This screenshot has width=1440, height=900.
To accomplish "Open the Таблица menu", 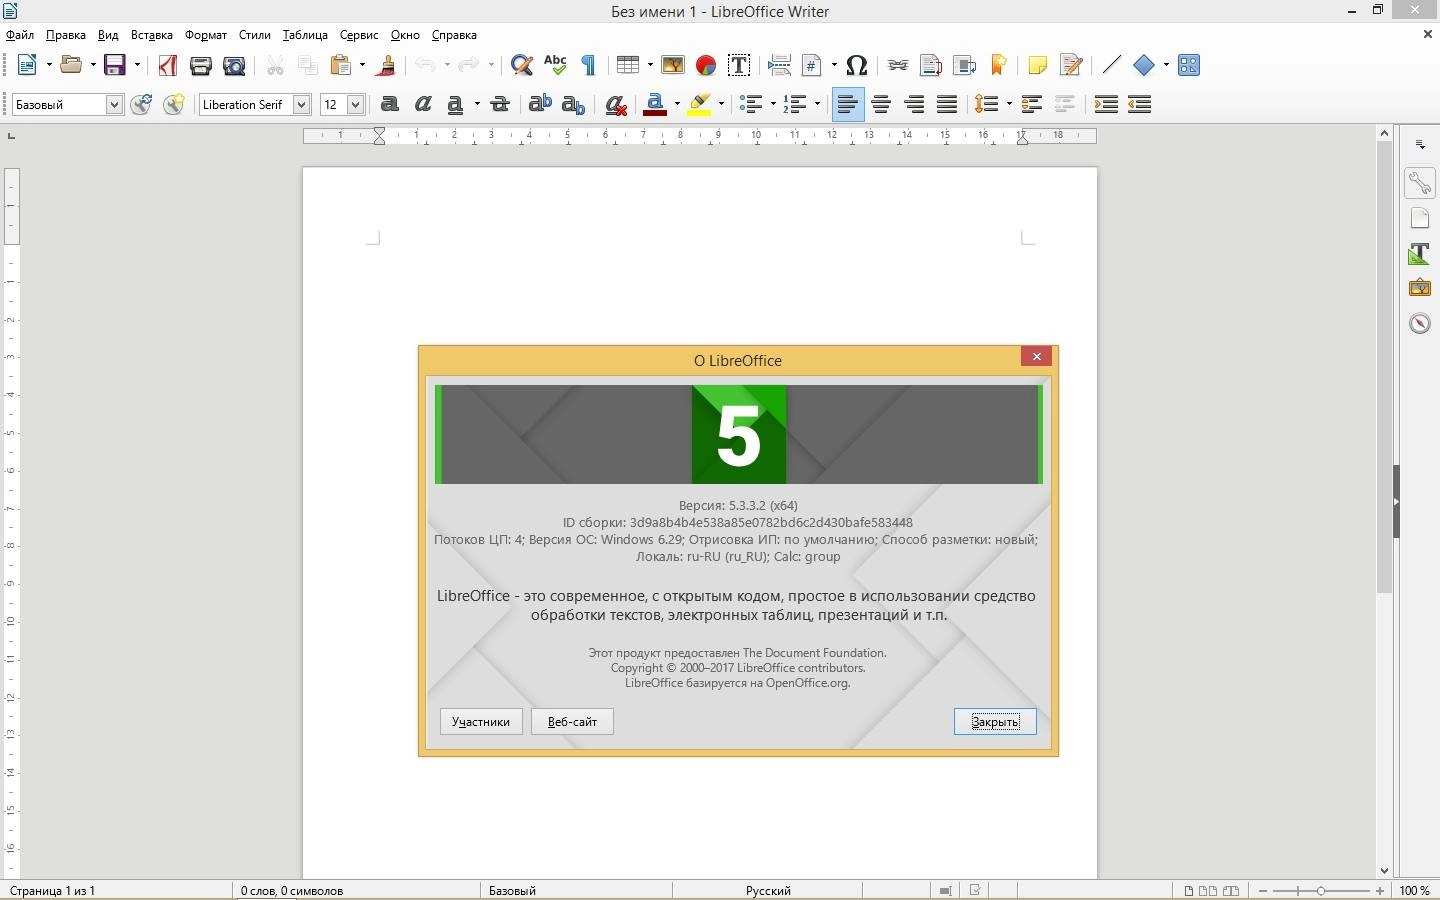I will 305,35.
